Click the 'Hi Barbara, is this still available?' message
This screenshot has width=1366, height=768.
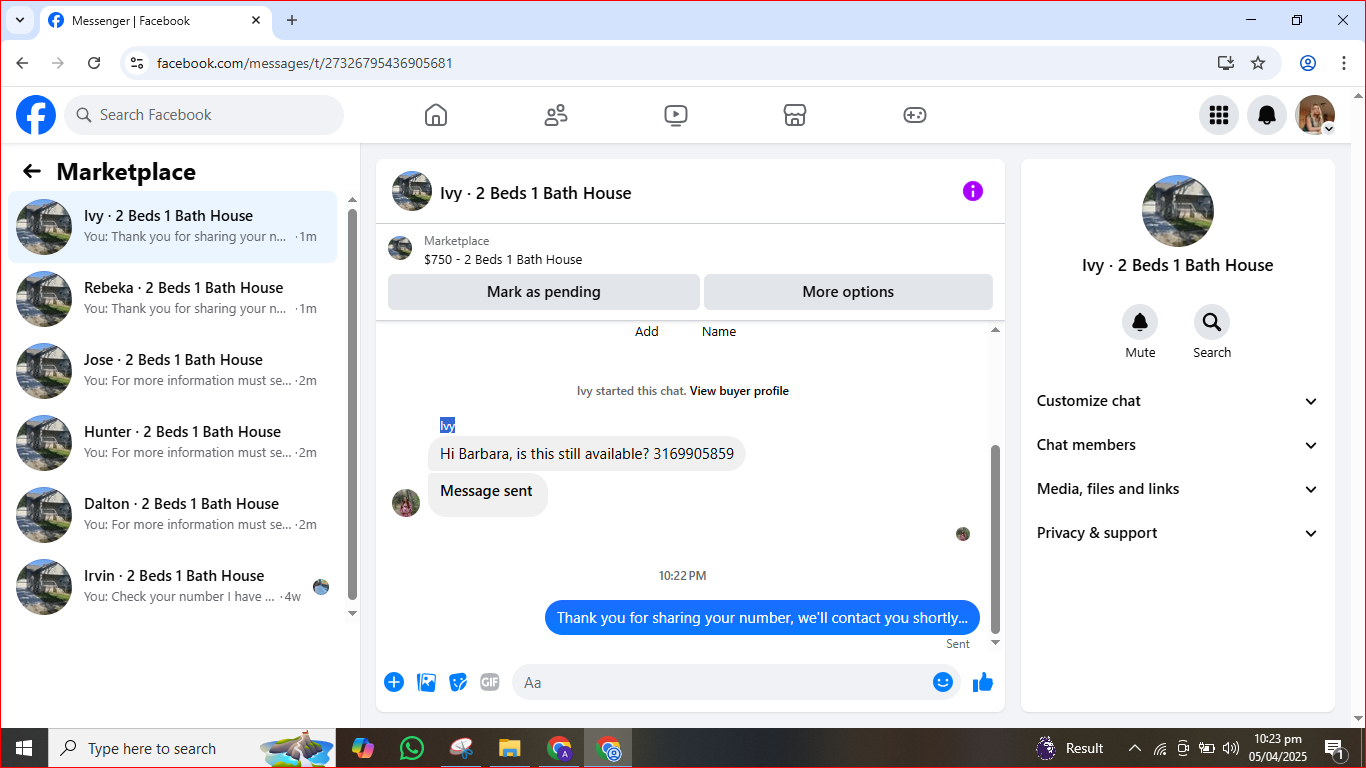click(587, 454)
